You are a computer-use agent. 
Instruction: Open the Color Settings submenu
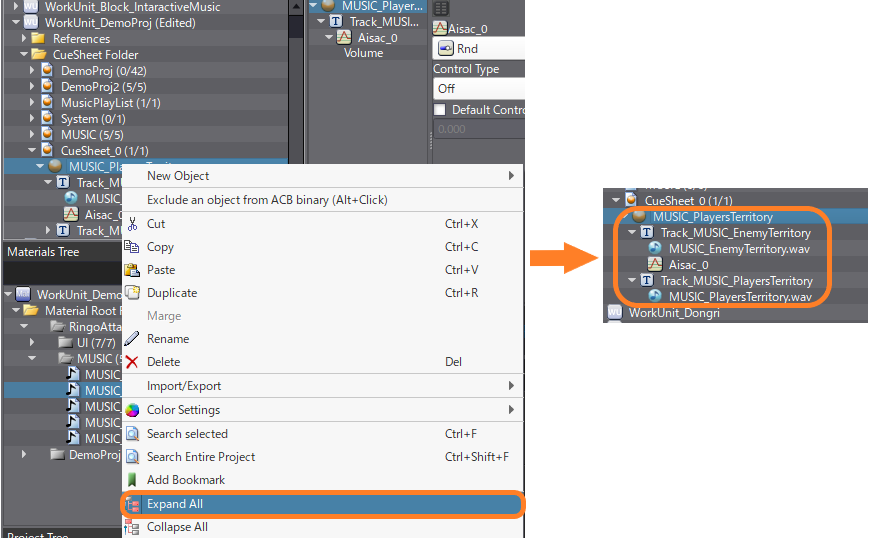point(323,410)
